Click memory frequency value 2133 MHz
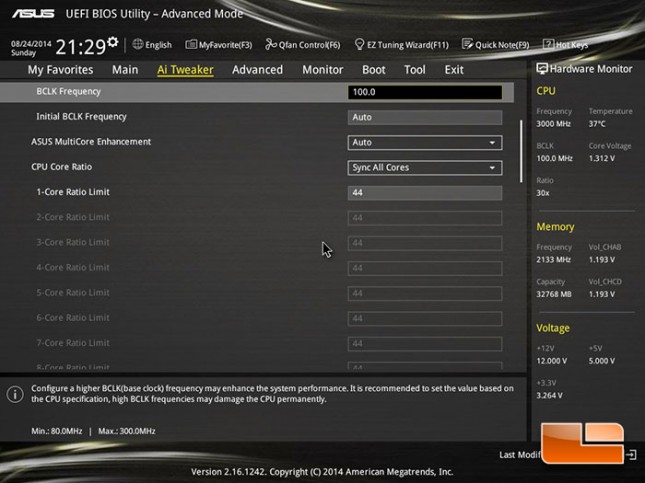Screen dimensions: 645x483 [x=553, y=260]
